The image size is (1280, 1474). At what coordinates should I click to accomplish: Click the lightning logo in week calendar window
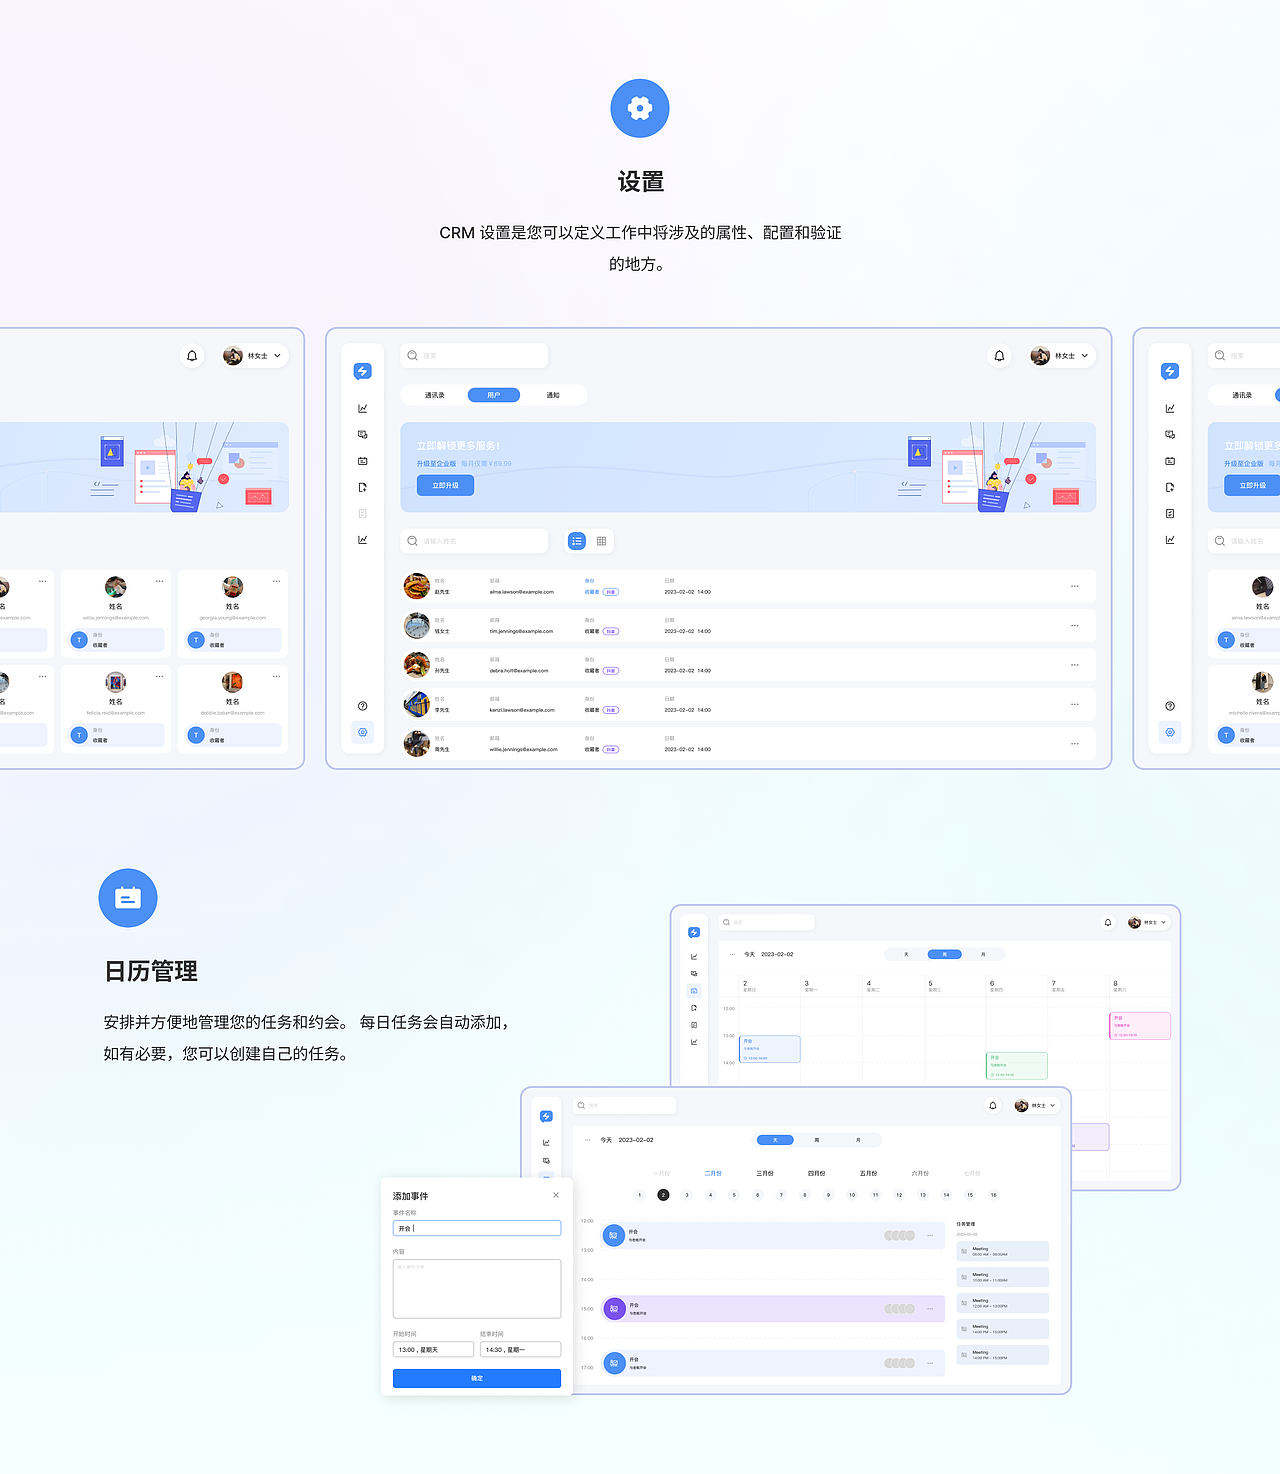(x=694, y=932)
